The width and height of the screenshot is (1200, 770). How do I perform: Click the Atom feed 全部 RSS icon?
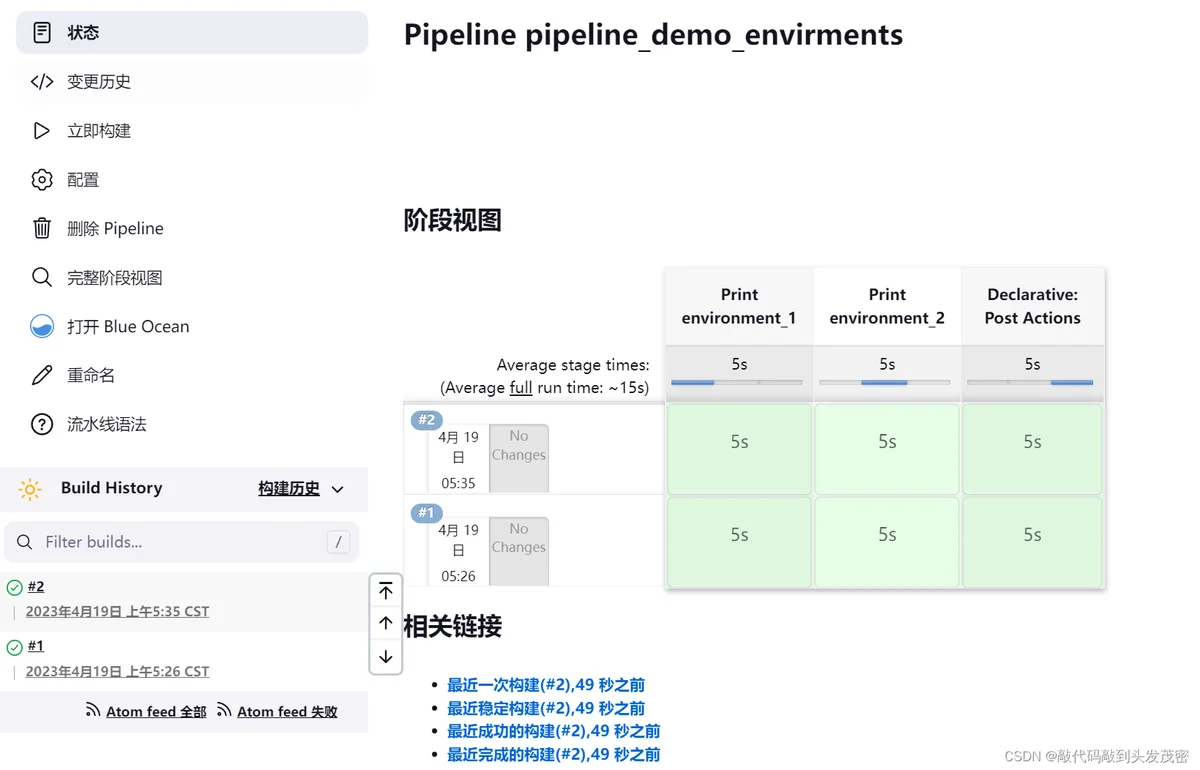click(93, 710)
